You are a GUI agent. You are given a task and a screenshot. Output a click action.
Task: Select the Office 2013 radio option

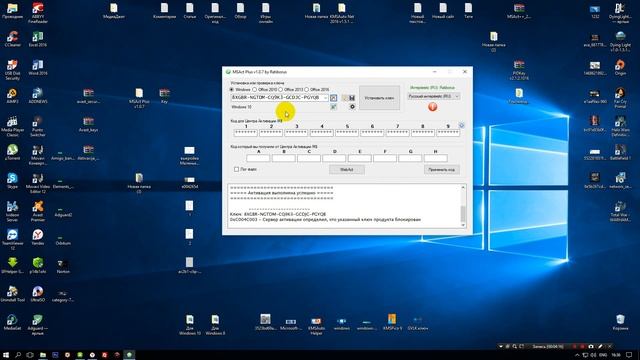point(280,89)
